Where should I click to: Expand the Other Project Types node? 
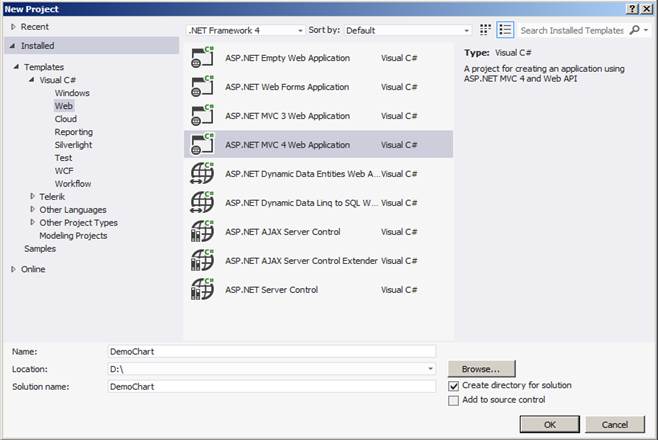pos(32,222)
